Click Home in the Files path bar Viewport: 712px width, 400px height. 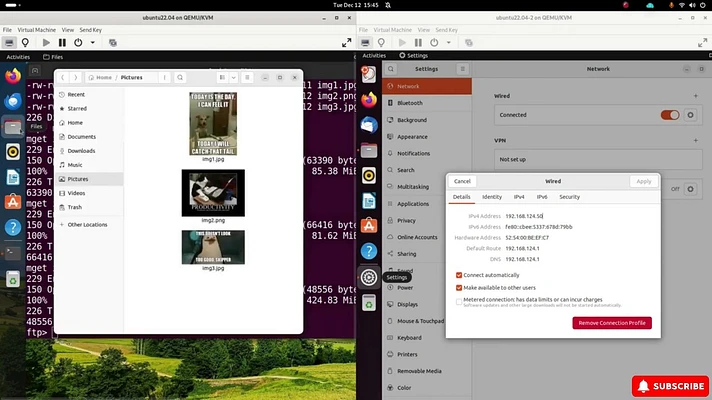tap(100, 78)
